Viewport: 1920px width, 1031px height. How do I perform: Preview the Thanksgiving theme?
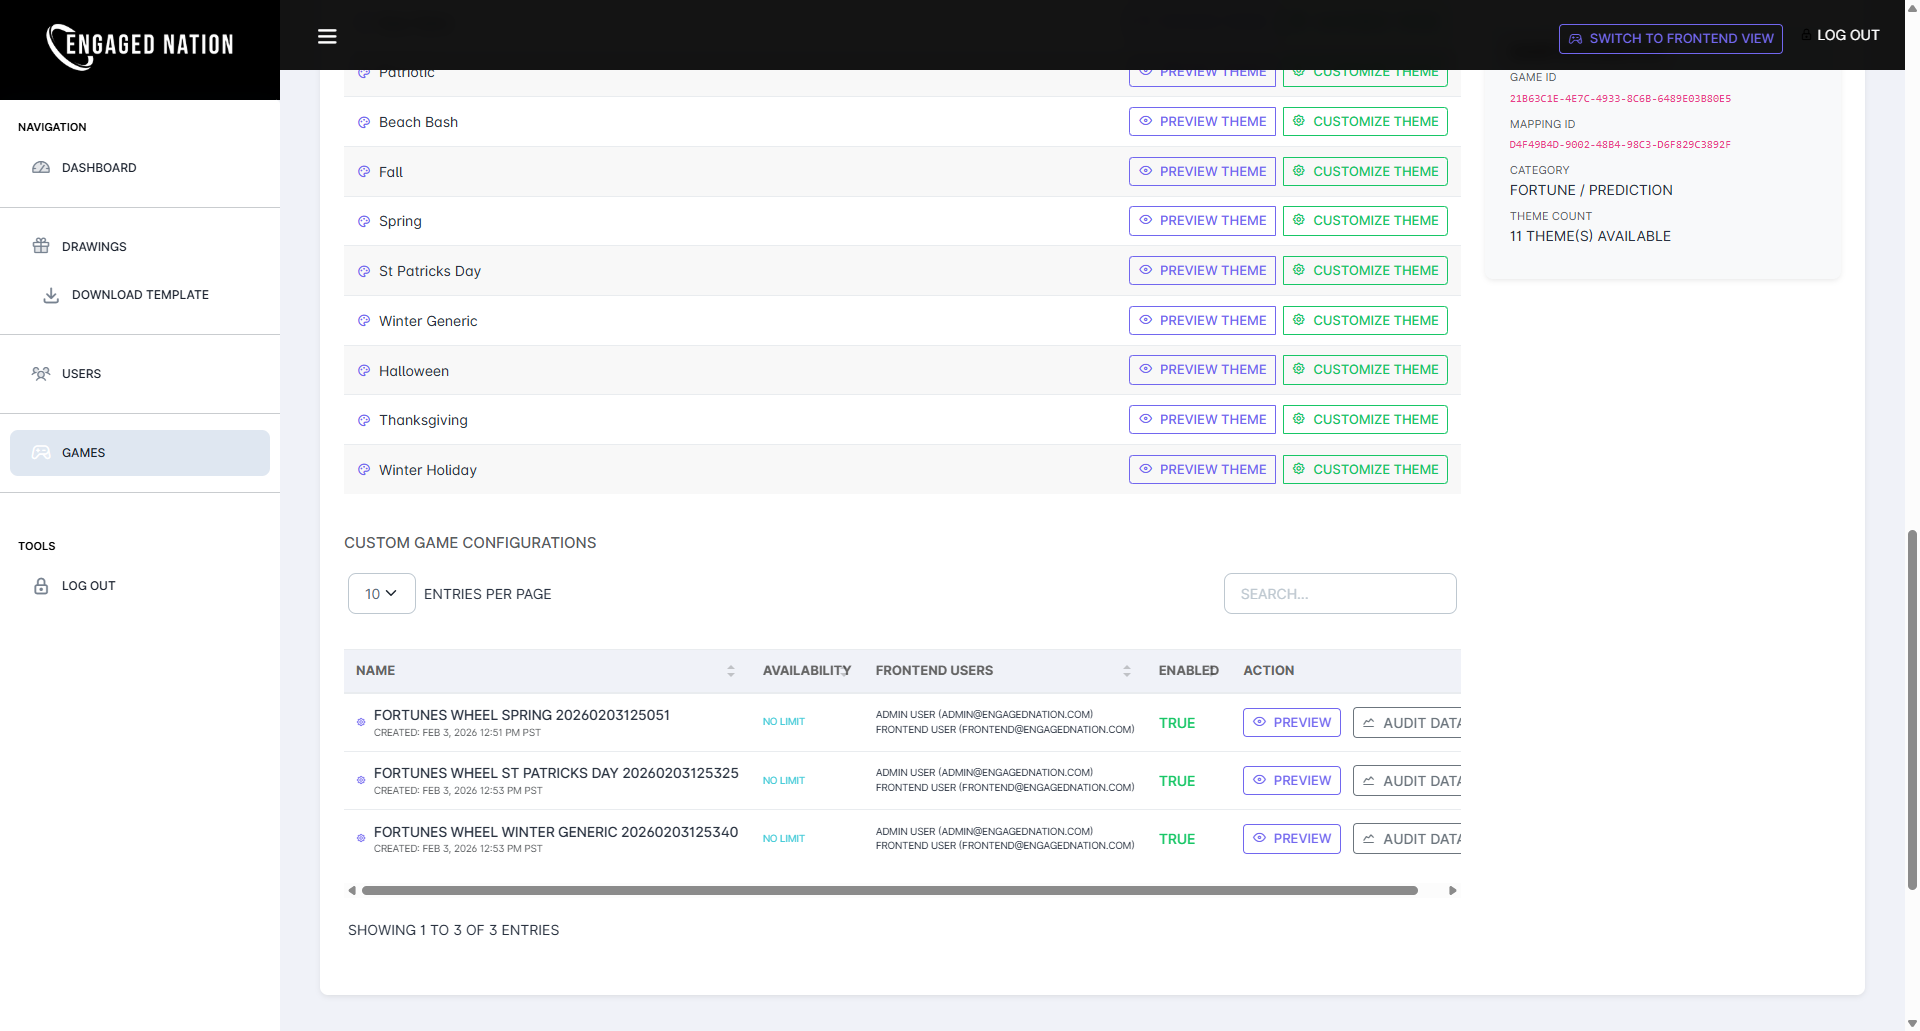[1202, 419]
